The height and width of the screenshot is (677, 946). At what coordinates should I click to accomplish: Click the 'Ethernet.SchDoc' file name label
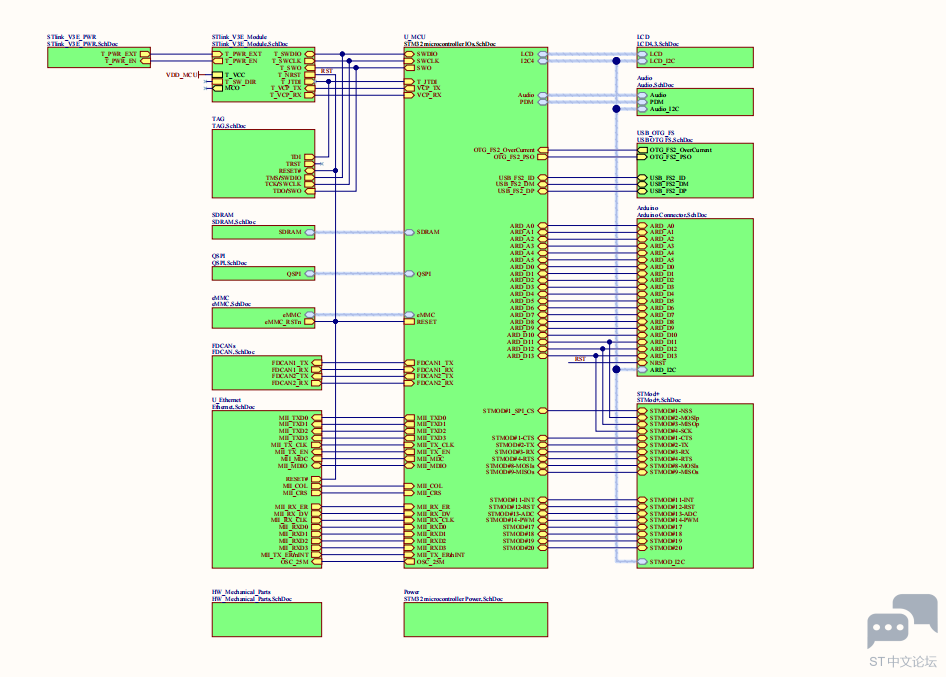point(233,407)
